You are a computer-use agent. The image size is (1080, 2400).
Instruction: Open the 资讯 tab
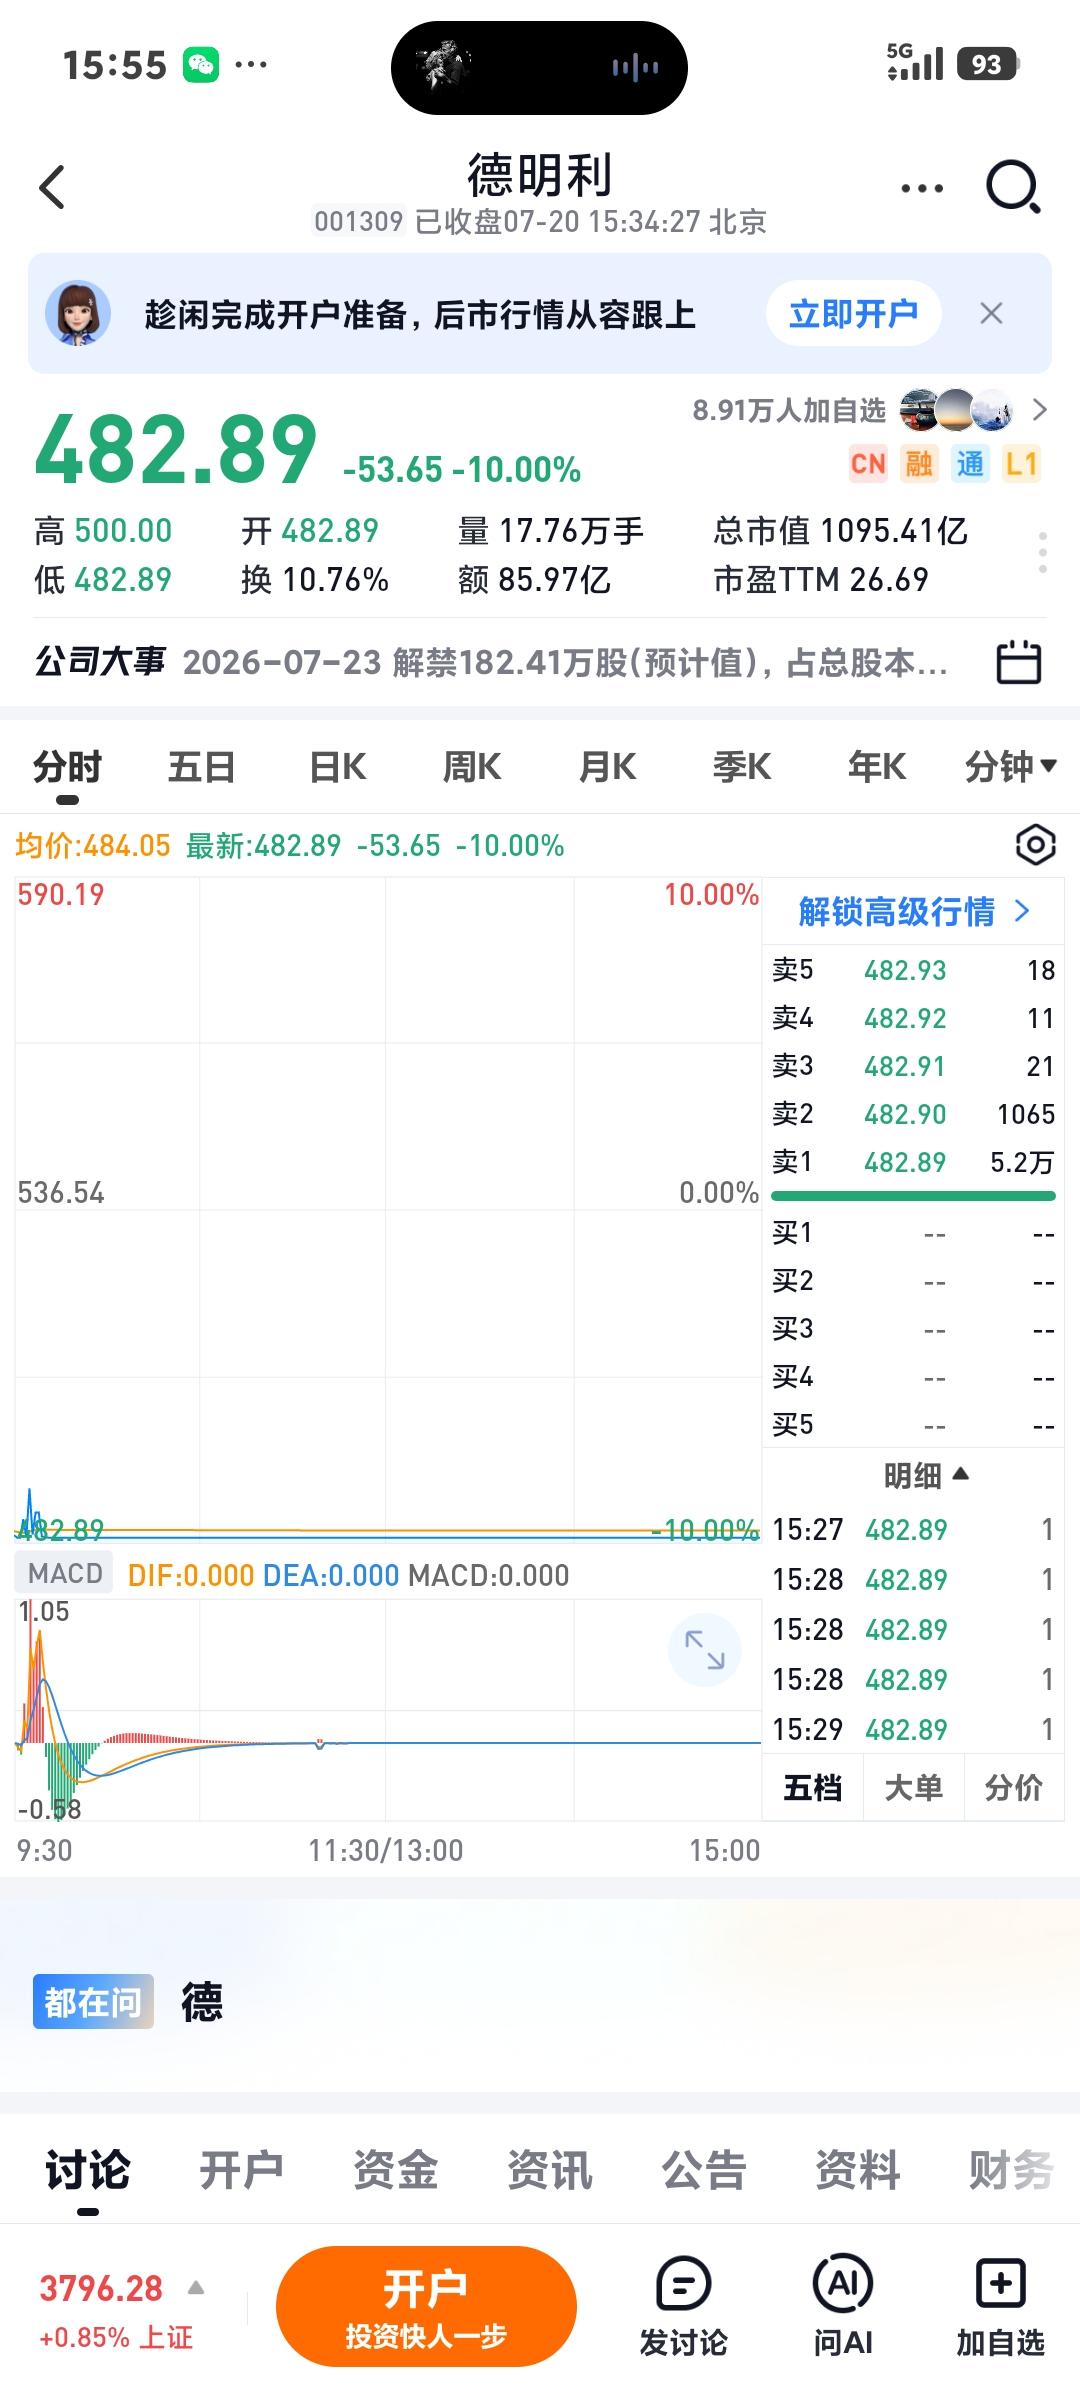[549, 2170]
